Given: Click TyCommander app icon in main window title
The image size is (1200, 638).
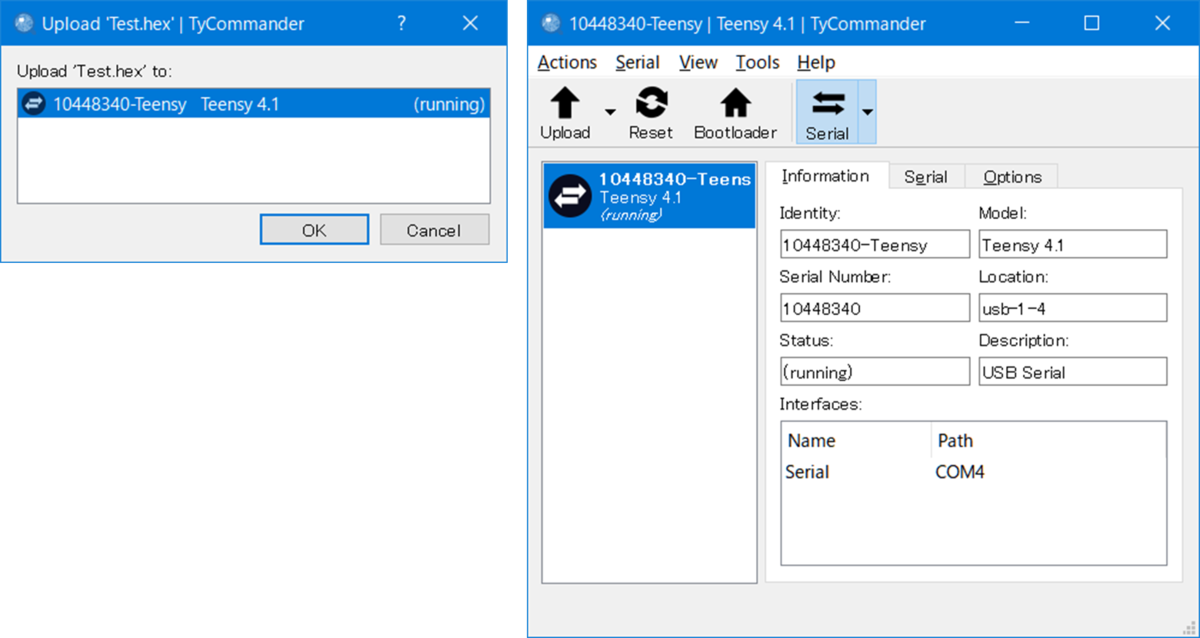Looking at the screenshot, I should 551,23.
